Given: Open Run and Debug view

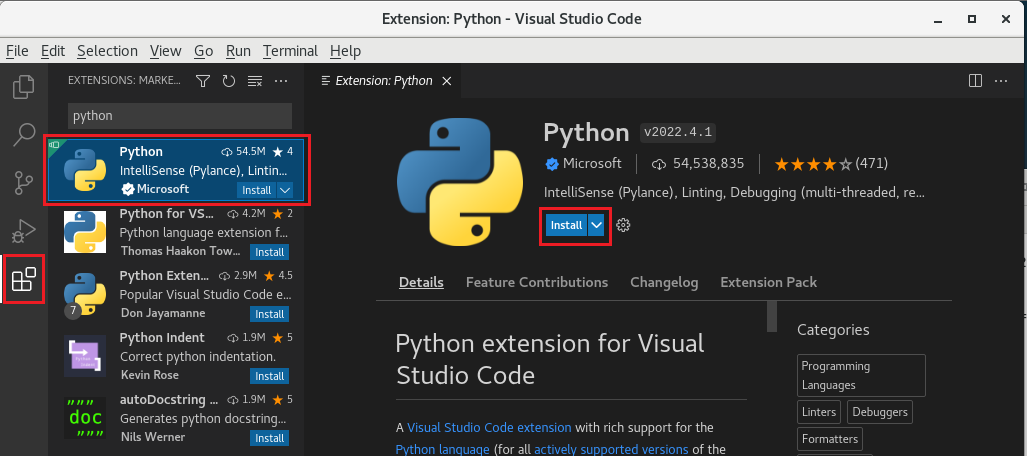Looking at the screenshot, I should (x=23, y=231).
